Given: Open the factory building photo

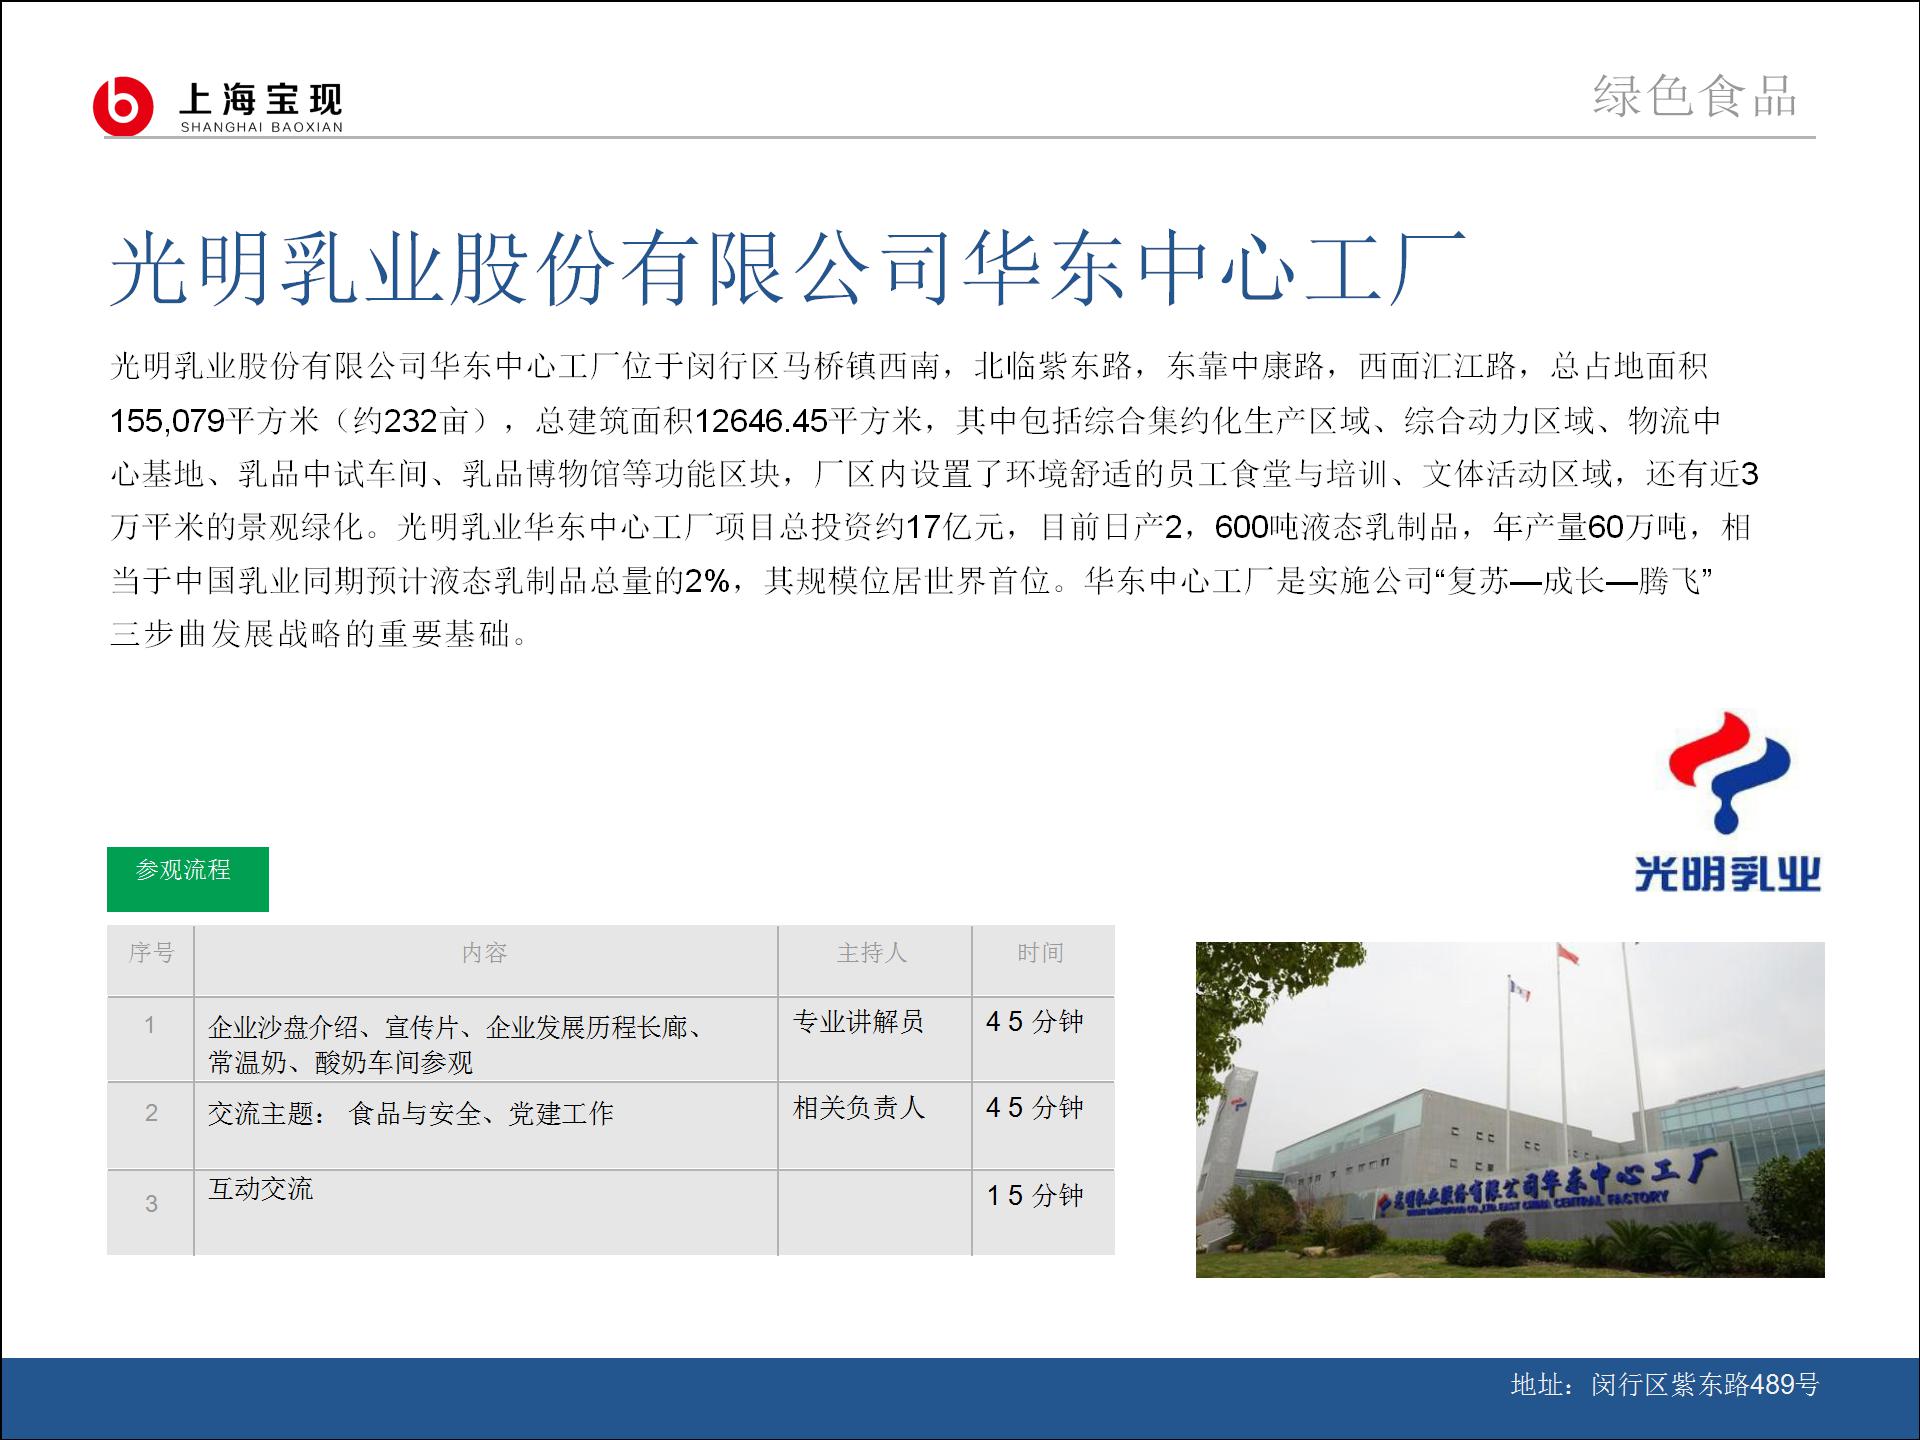Looking at the screenshot, I should pos(1510,1109).
